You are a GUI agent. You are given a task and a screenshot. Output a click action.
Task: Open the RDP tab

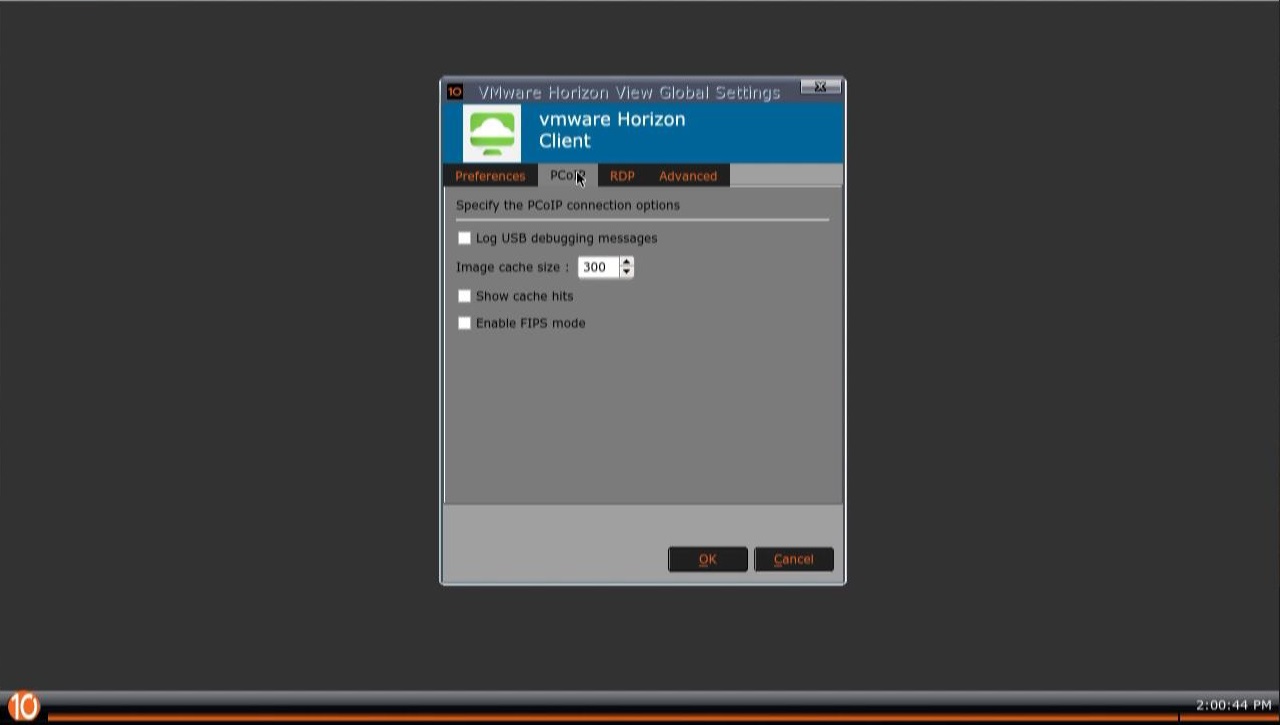(x=622, y=176)
